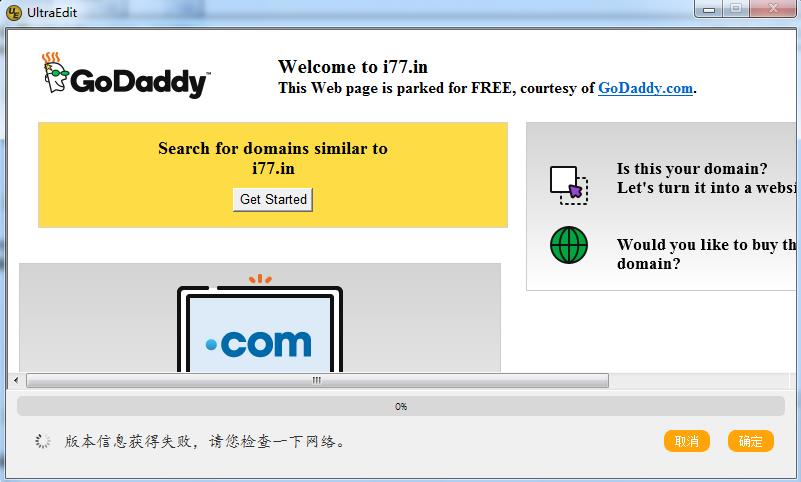Click the horizontal scrollbar thumb
This screenshot has height=482, width=801.
coord(317,380)
